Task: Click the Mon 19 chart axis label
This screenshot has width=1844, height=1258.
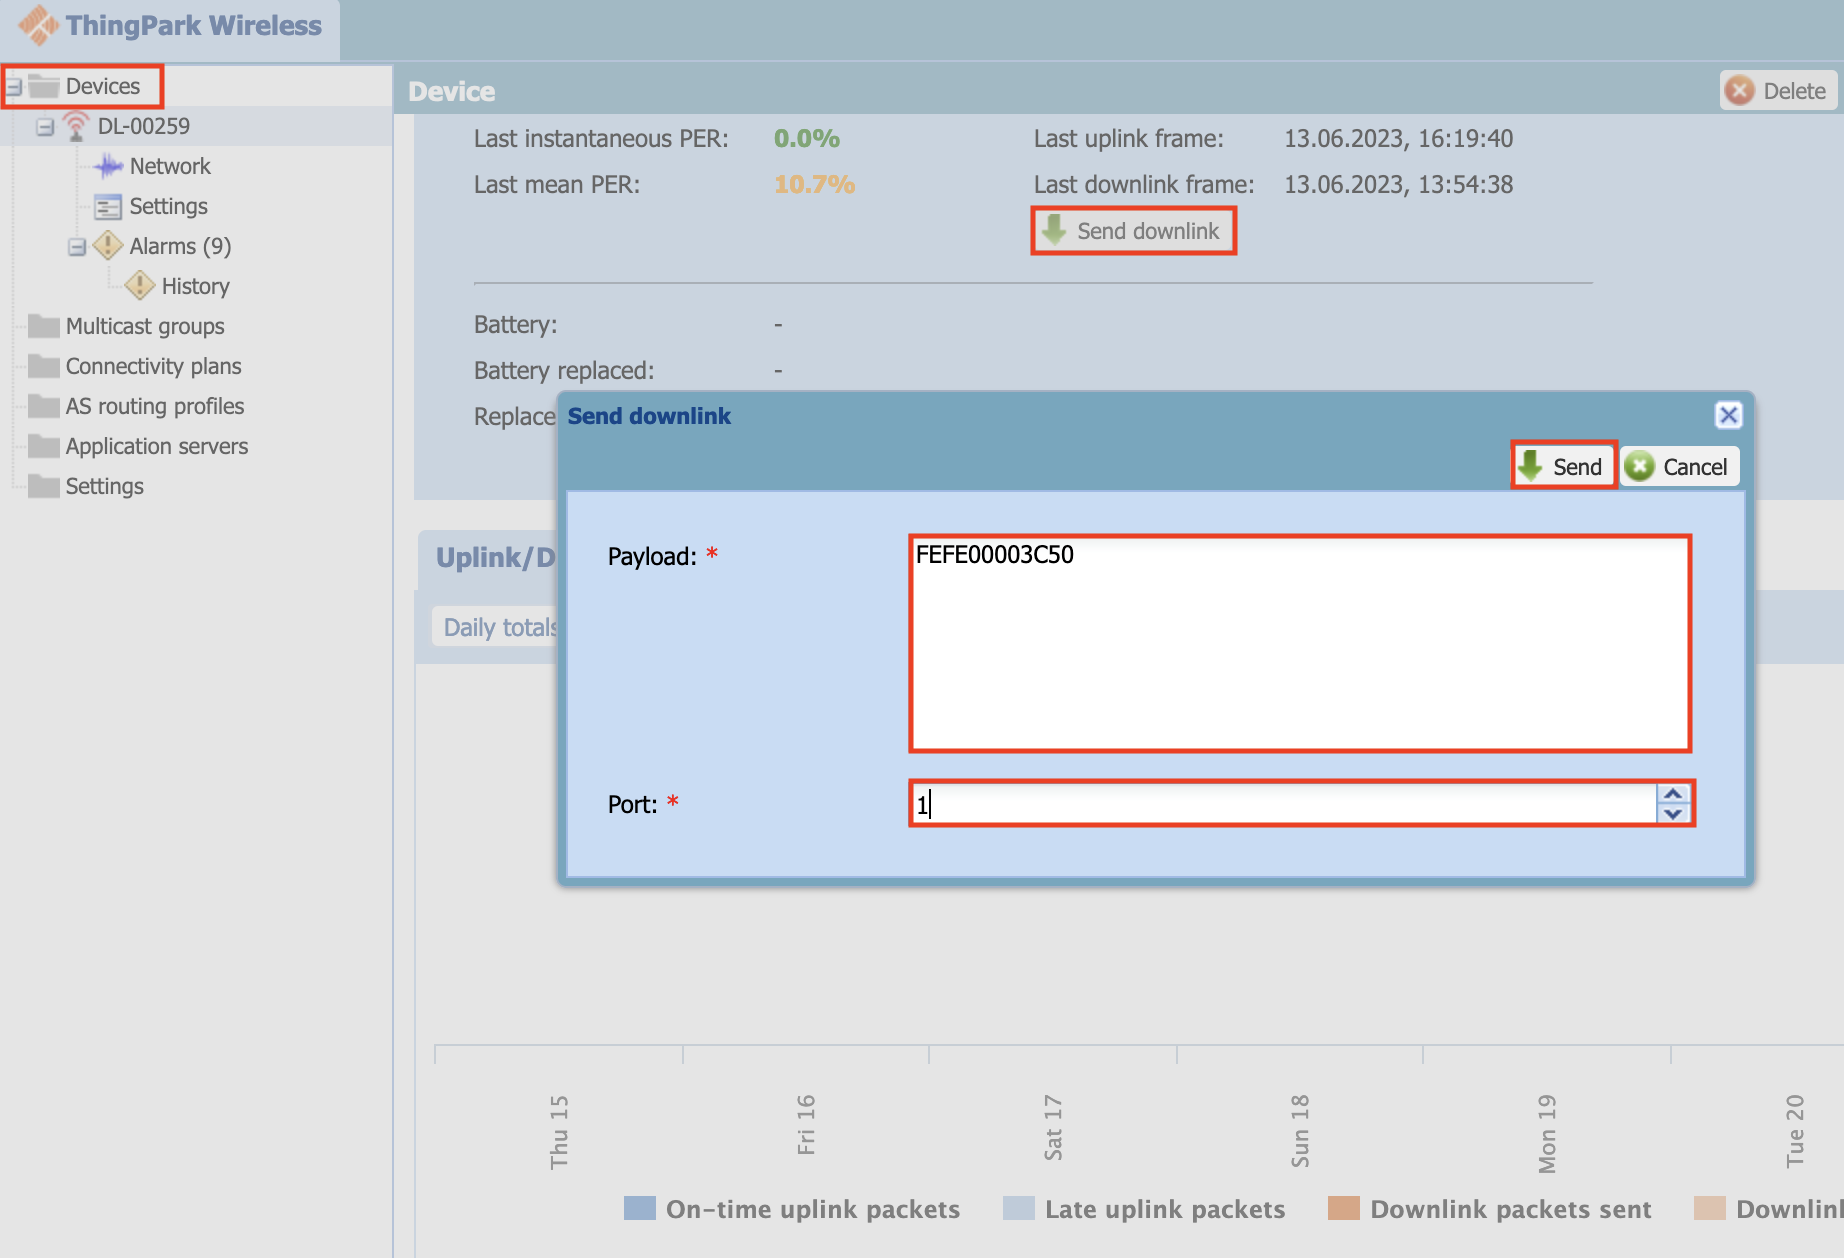Action: click(1547, 1133)
